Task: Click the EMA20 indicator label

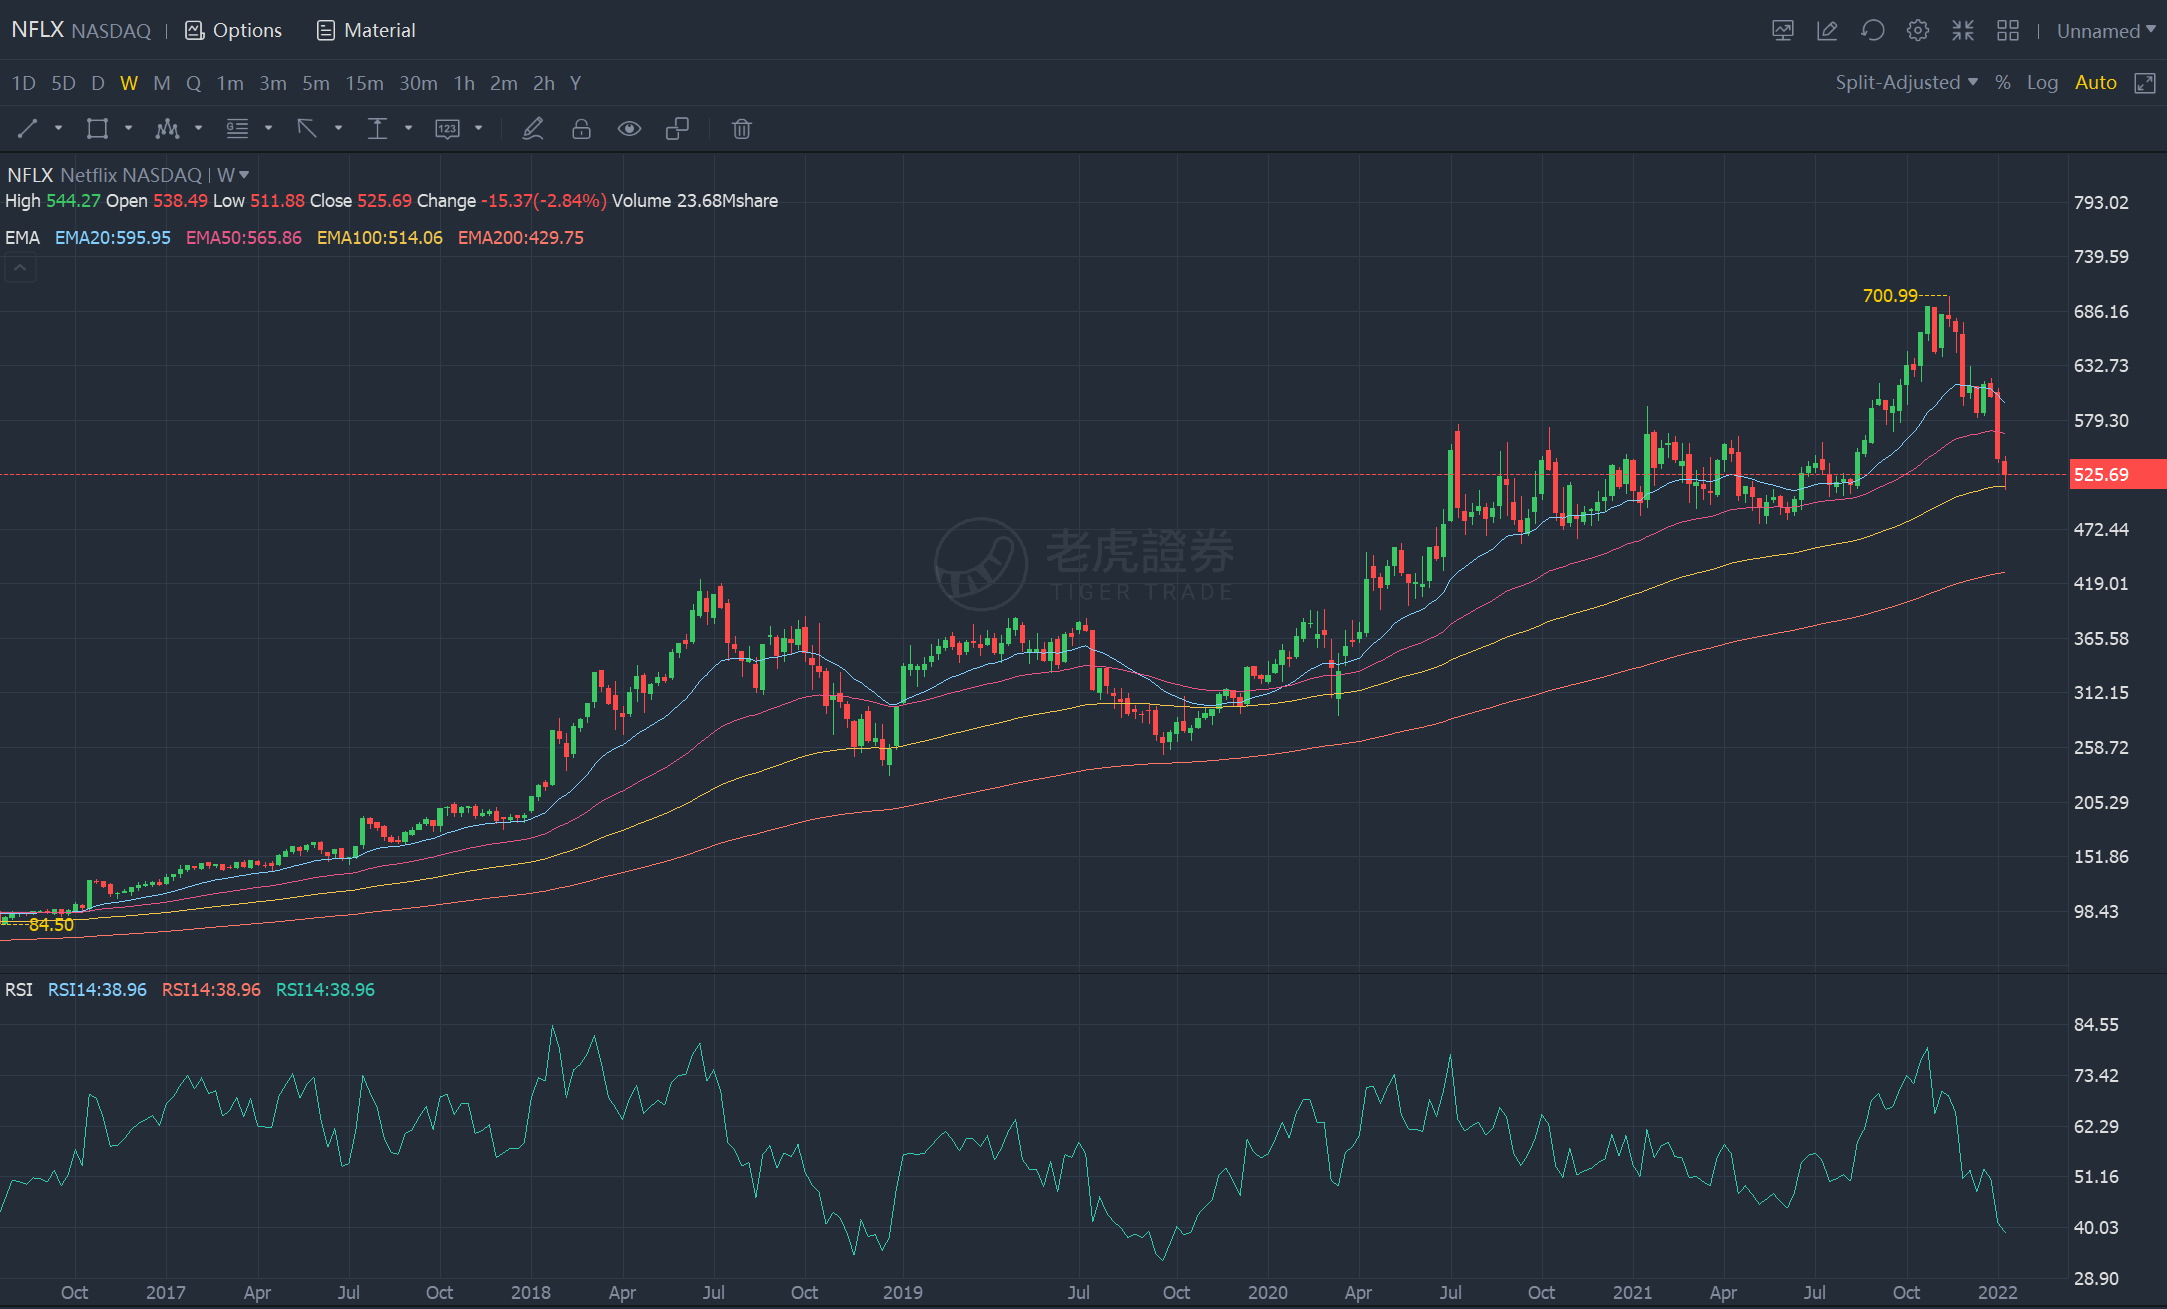Action: tap(113, 238)
